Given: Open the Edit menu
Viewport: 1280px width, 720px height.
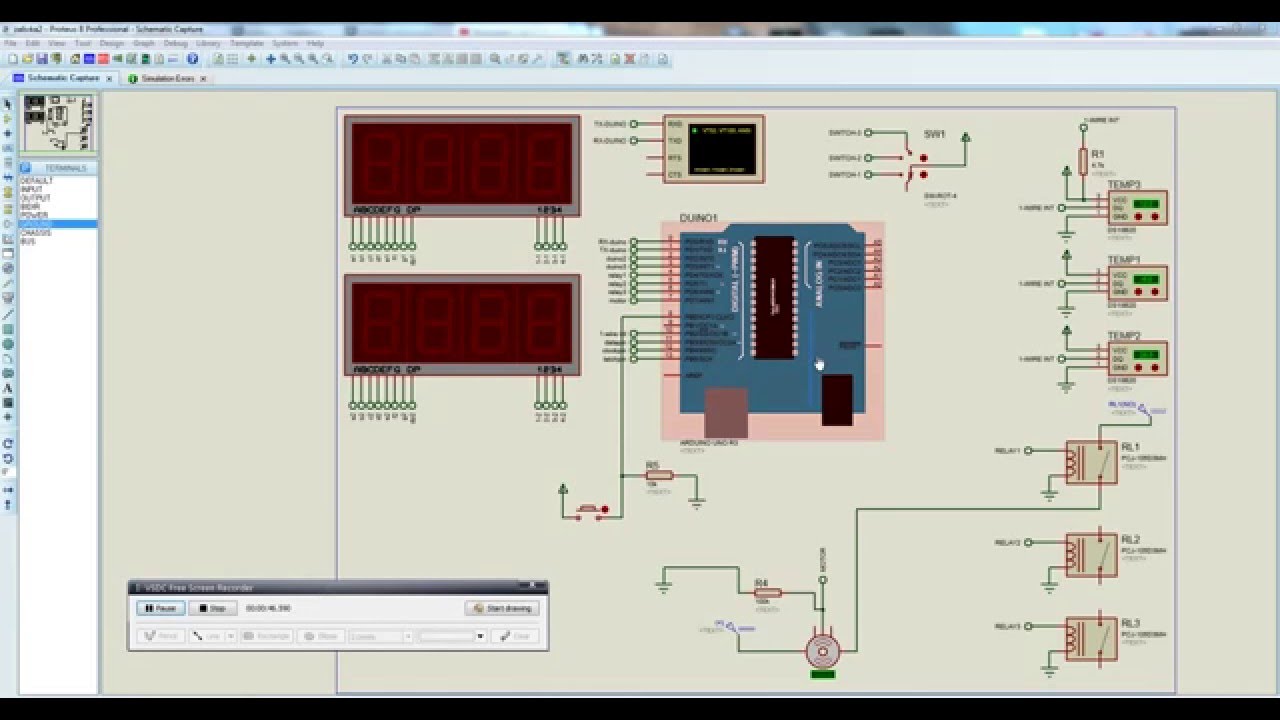Looking at the screenshot, I should tap(33, 44).
